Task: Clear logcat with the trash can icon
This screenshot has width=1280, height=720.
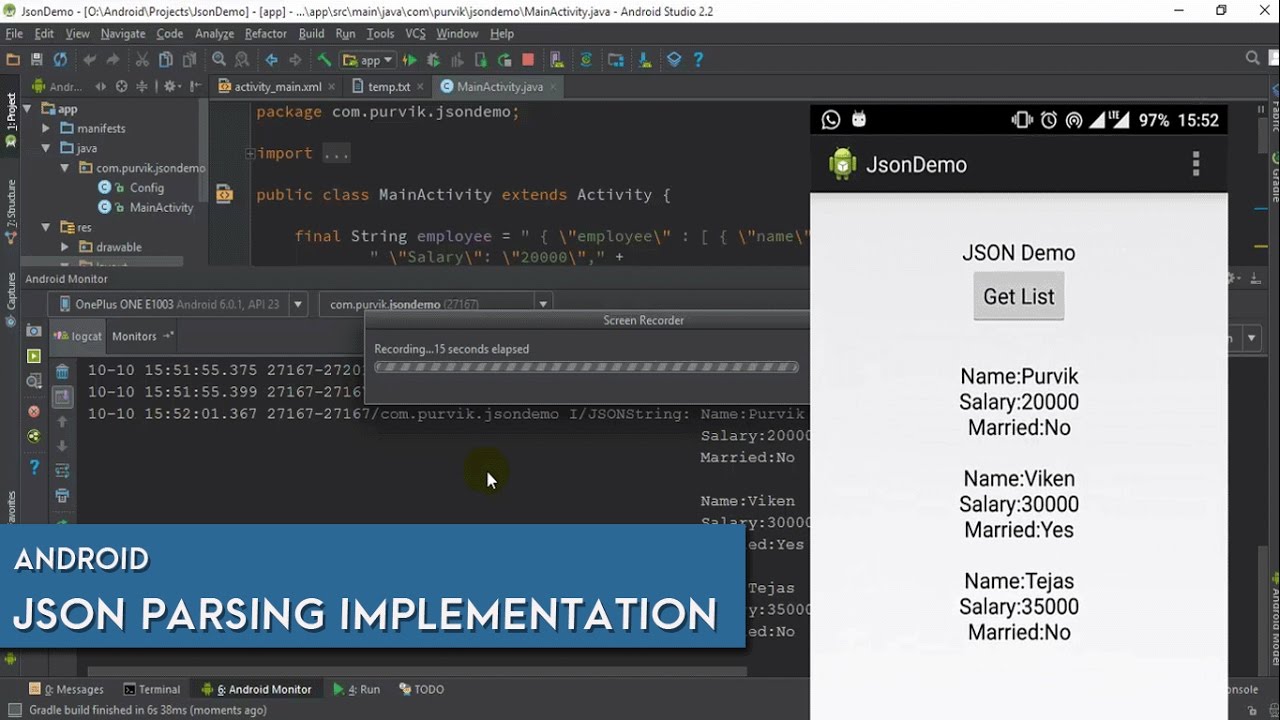Action: (62, 372)
